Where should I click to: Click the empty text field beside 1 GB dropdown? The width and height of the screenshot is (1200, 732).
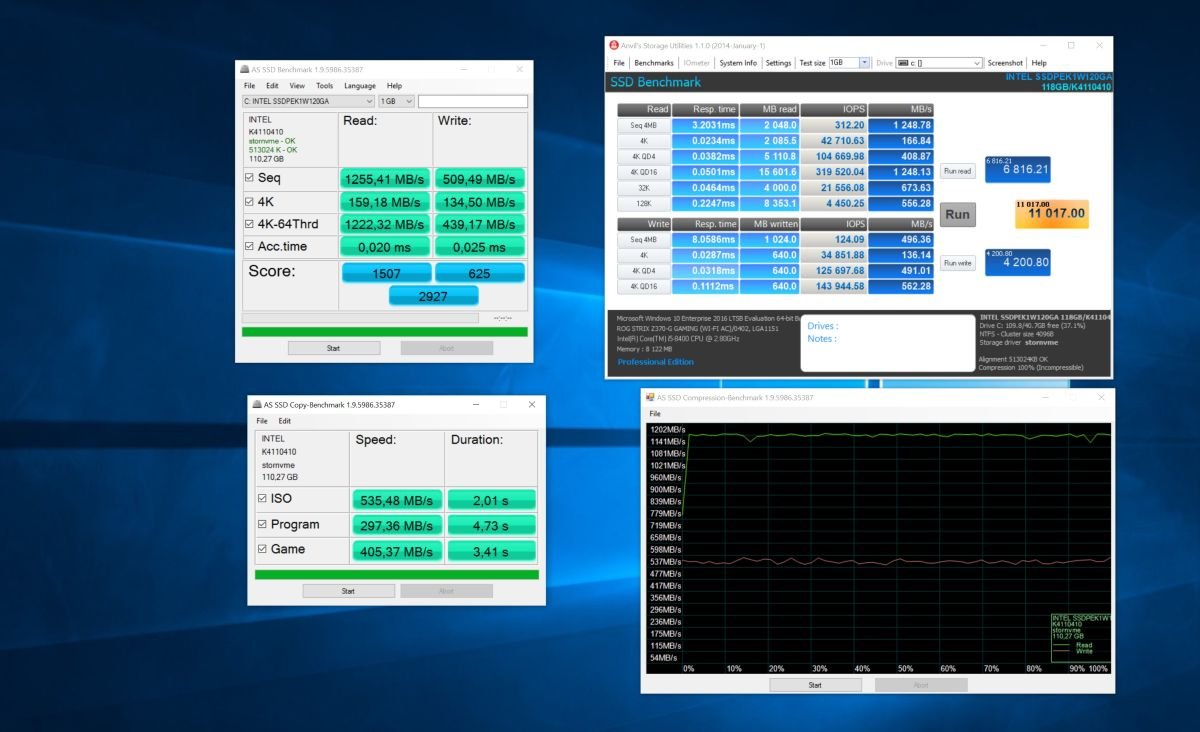tap(472, 101)
